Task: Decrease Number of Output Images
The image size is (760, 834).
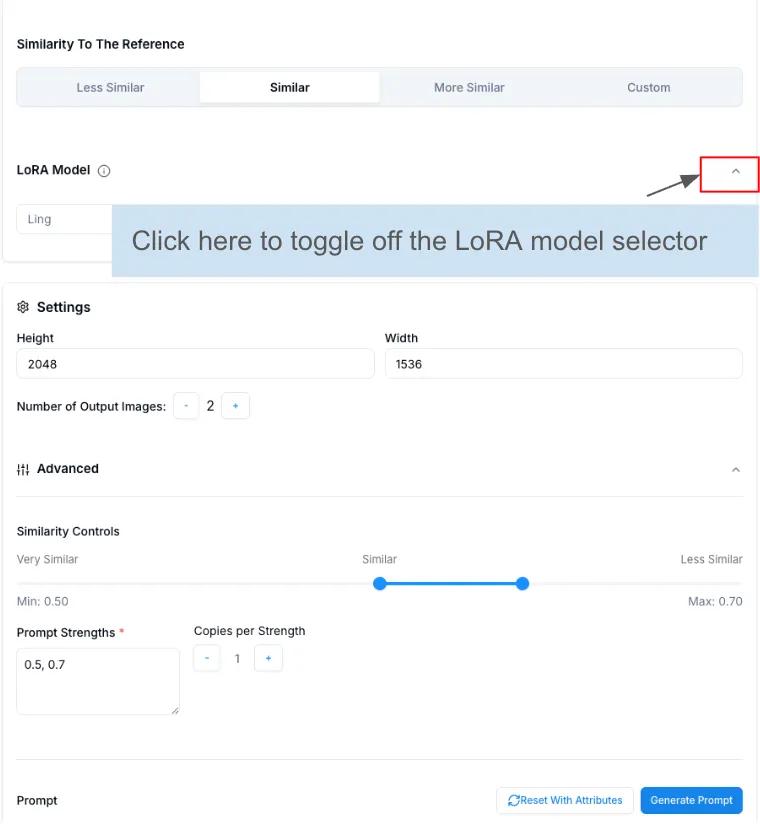Action: [x=186, y=405]
